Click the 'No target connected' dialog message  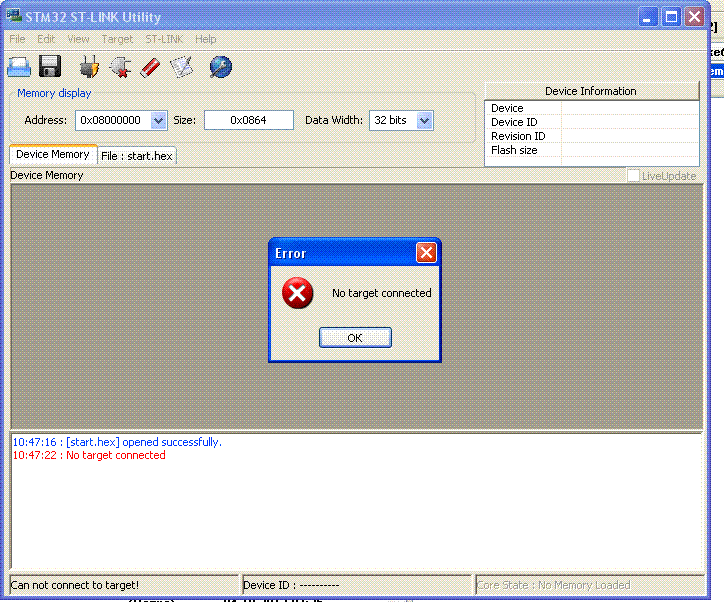pyautogui.click(x=382, y=293)
